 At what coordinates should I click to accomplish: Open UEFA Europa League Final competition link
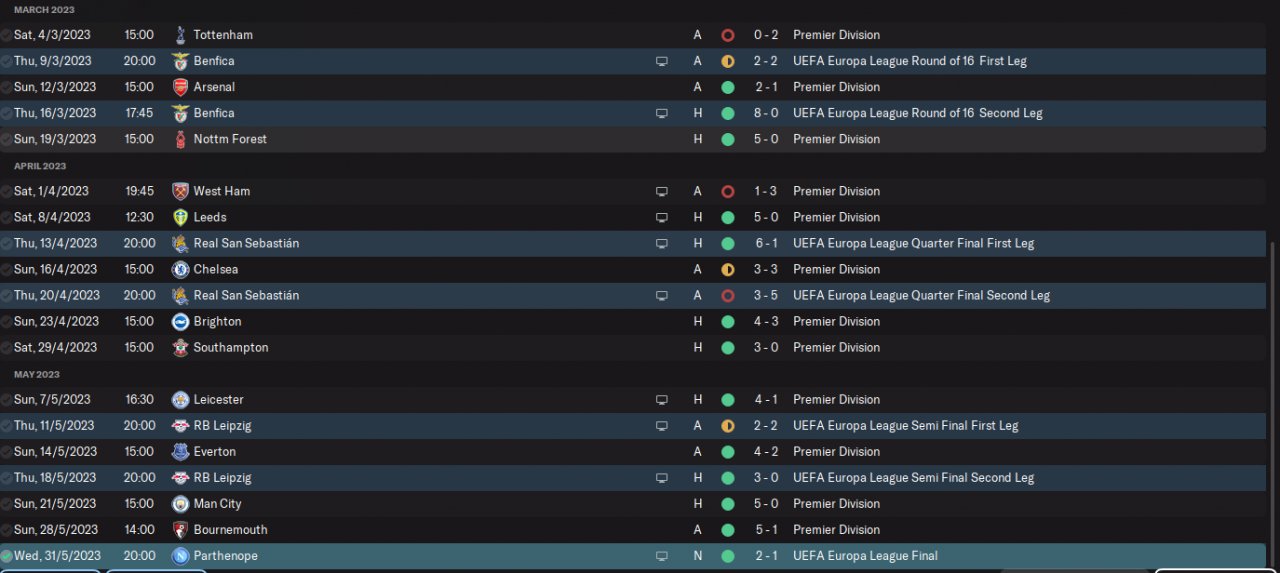(865, 556)
